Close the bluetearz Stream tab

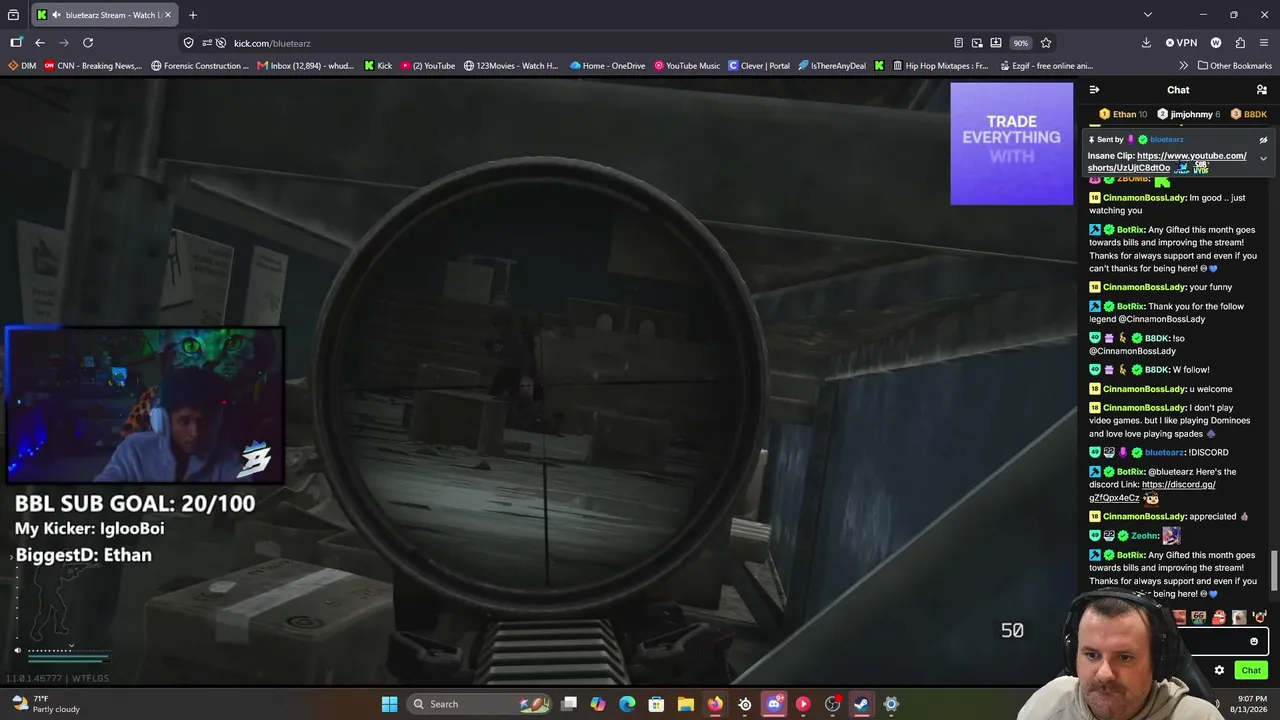(167, 15)
